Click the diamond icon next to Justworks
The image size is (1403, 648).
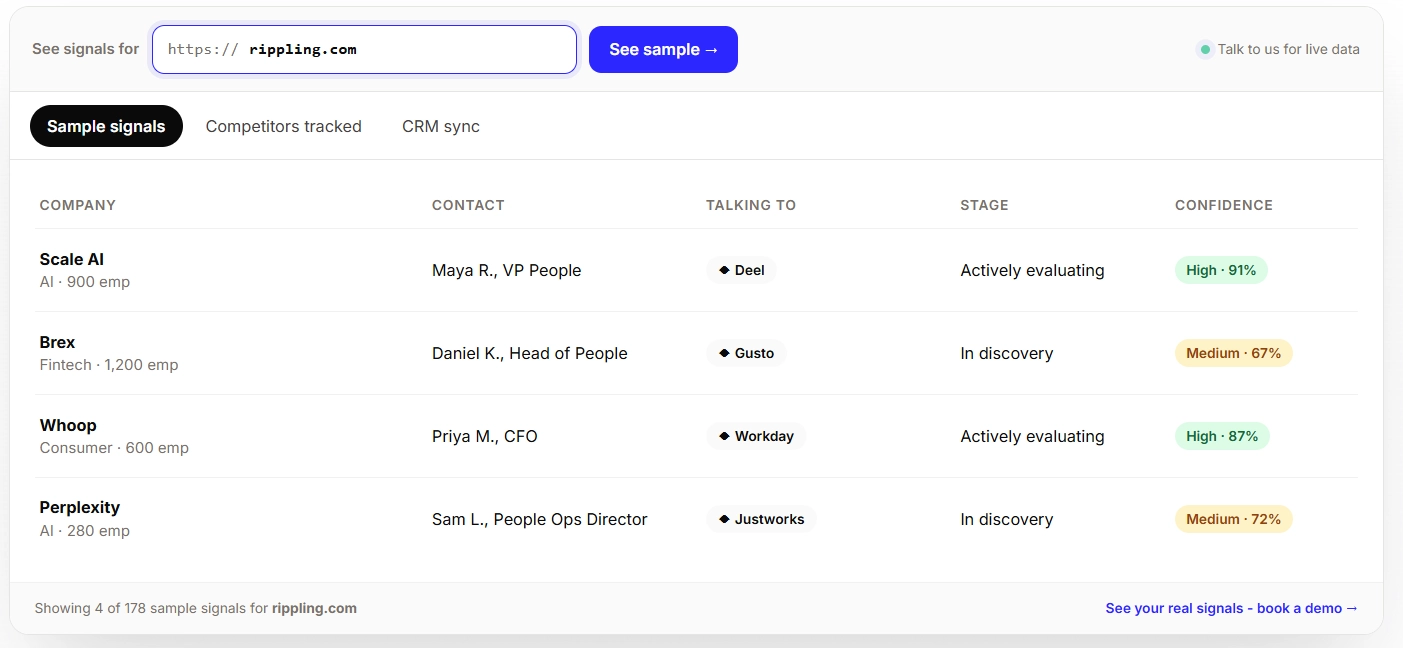tap(724, 519)
